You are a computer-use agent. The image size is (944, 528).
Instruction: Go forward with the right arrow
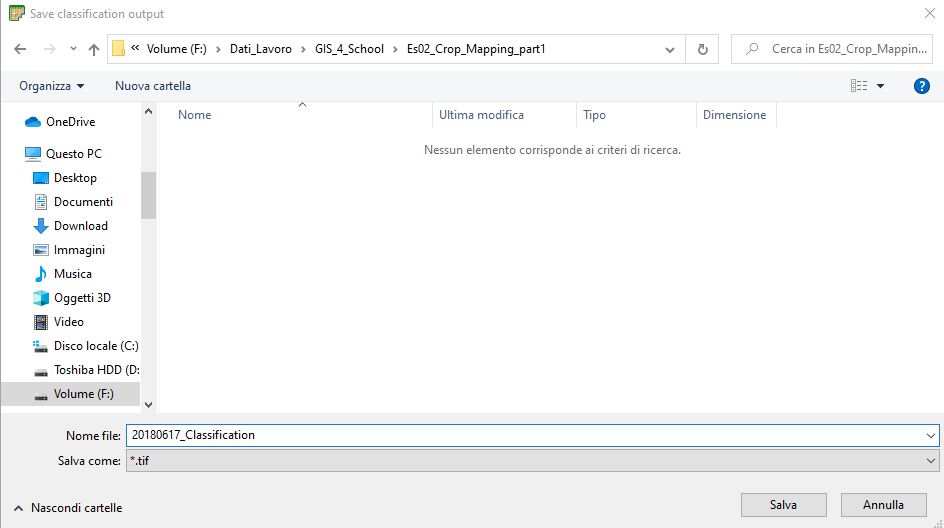coord(49,49)
